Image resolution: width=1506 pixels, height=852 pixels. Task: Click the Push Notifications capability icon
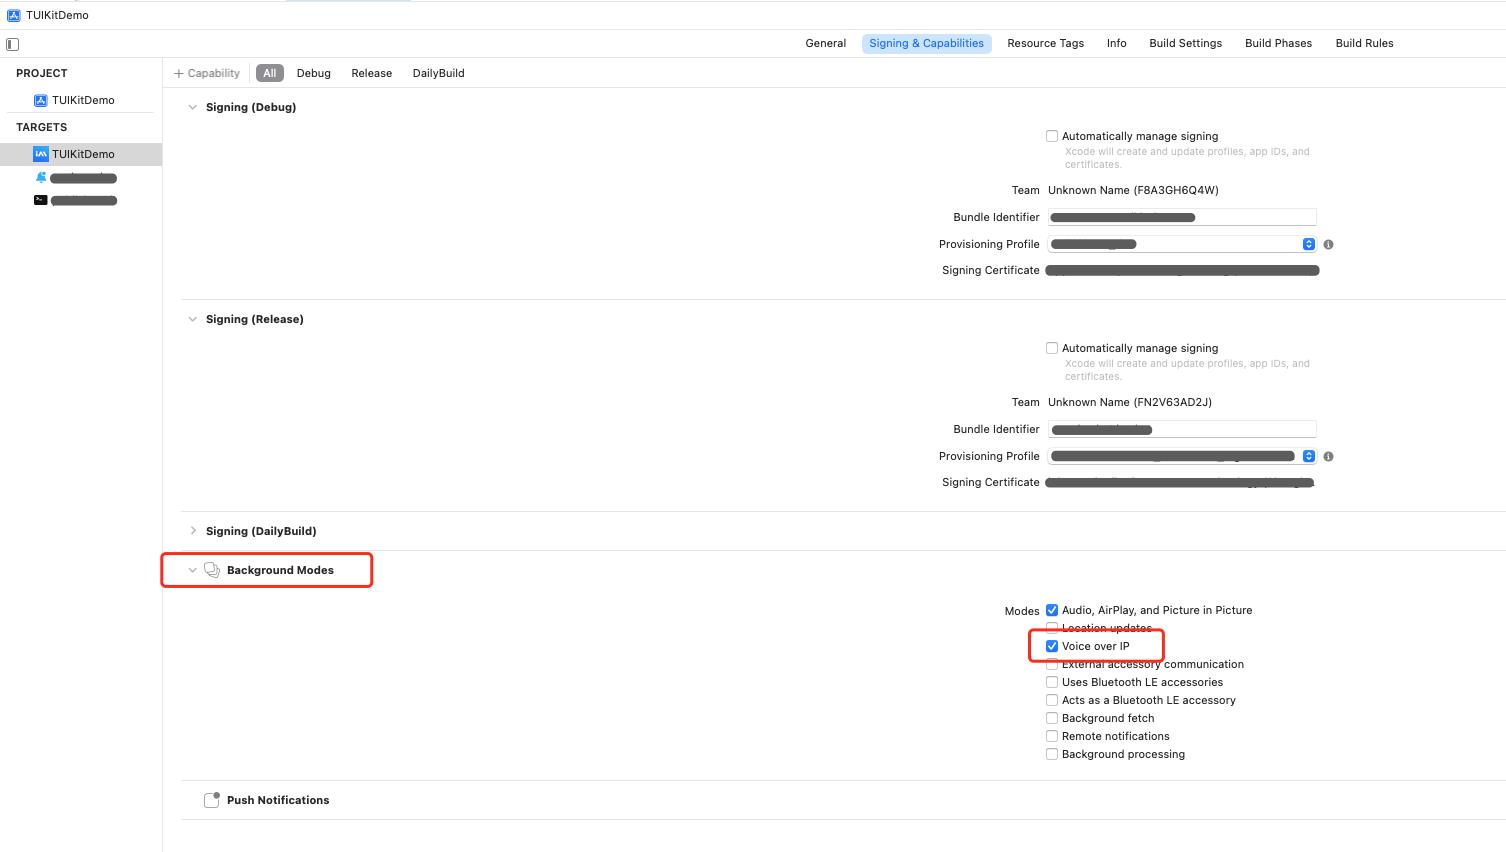[212, 800]
